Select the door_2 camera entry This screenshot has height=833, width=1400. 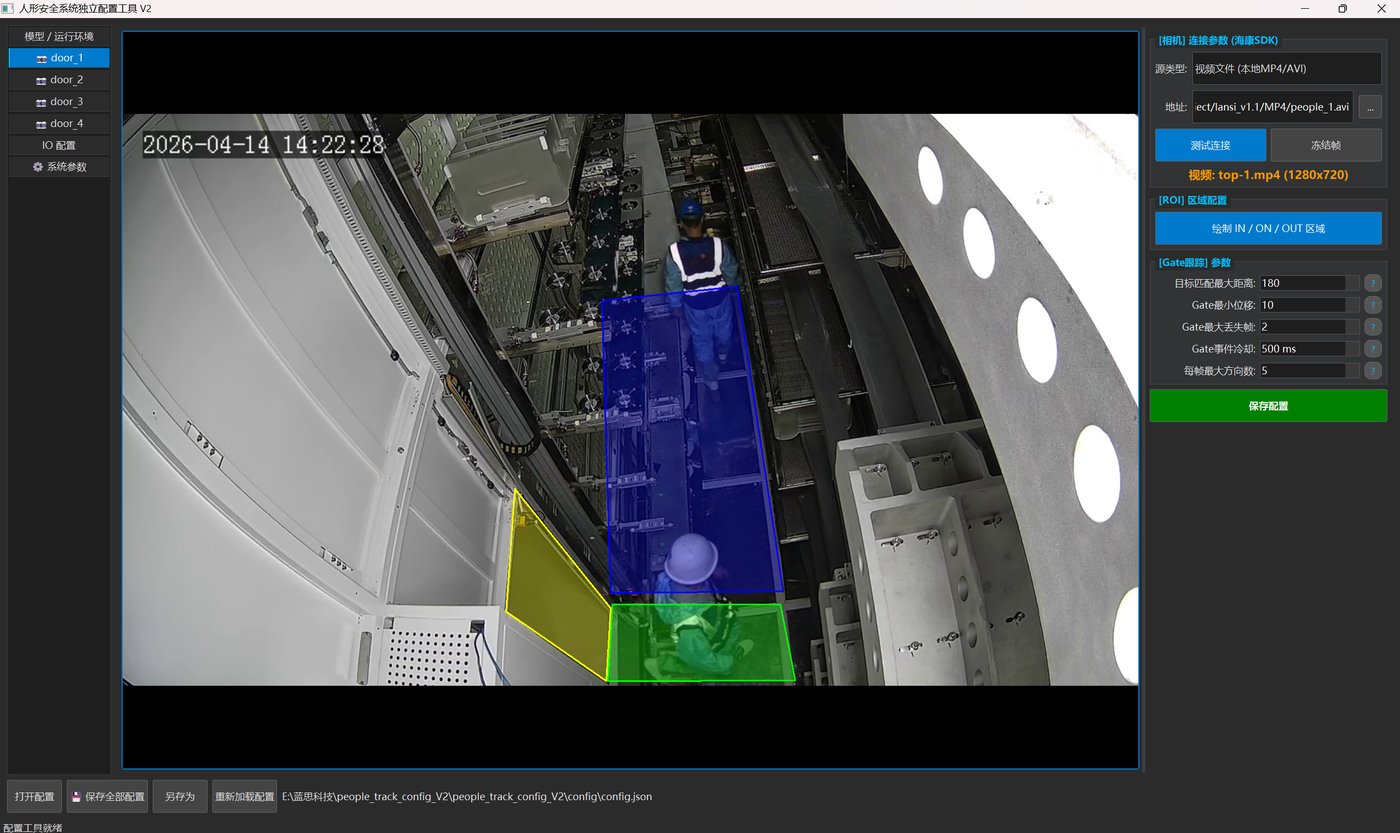click(59, 80)
